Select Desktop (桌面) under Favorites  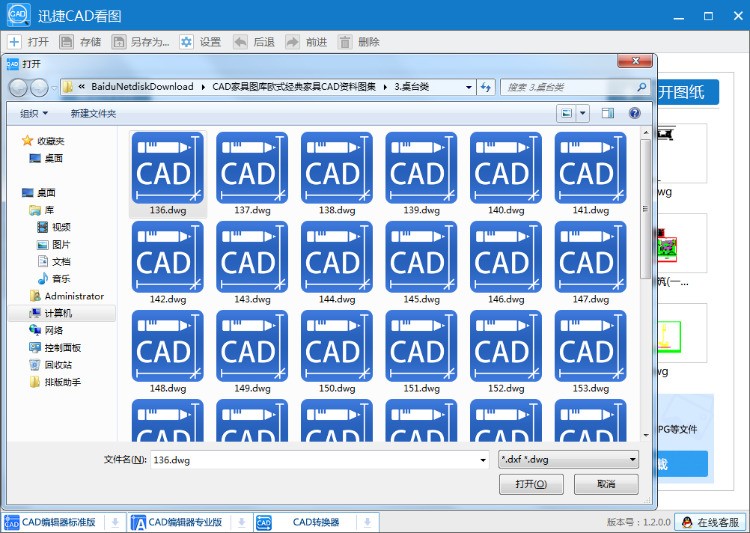pyautogui.click(x=46, y=158)
